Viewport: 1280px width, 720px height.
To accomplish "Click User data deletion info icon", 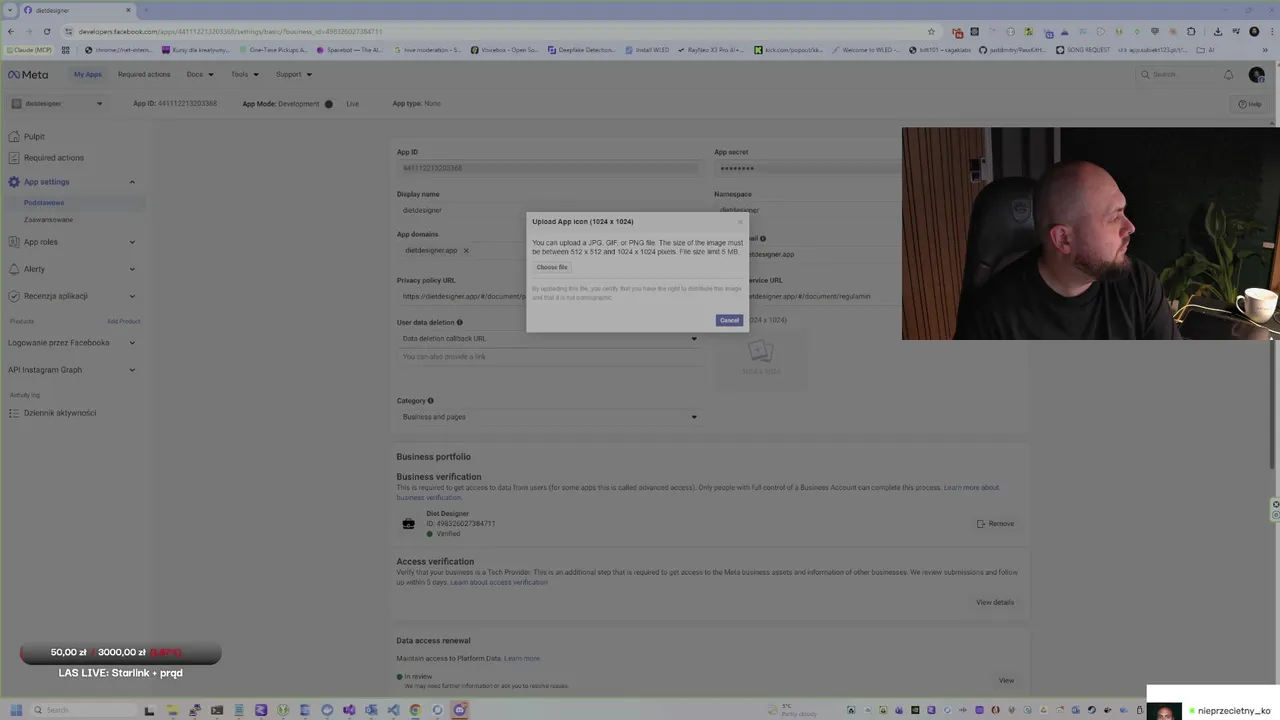I will click(460, 322).
